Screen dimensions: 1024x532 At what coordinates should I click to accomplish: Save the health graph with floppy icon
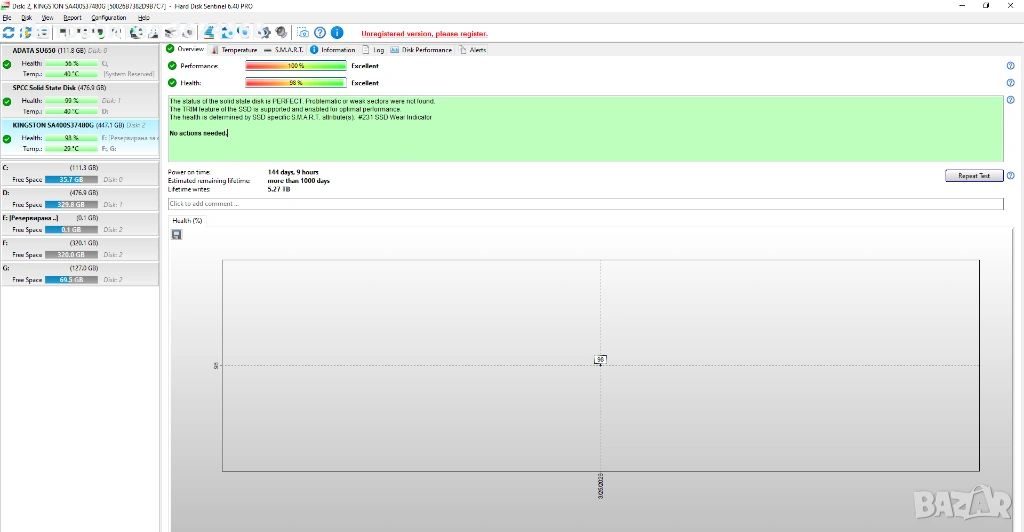pos(177,234)
